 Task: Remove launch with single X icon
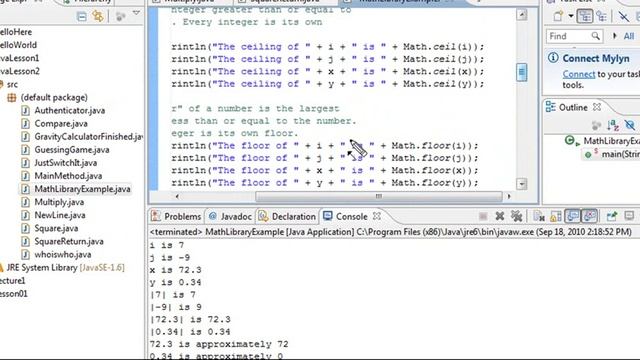click(x=500, y=216)
